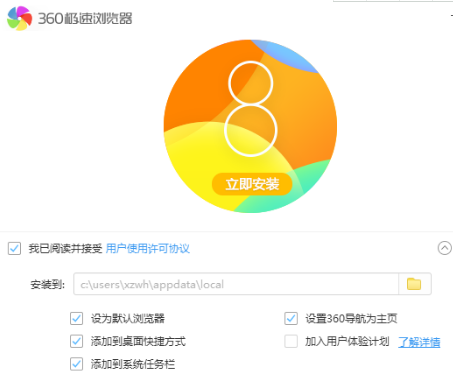This screenshot has width=453, height=371.
Task: Click the install path input field
Action: (236, 284)
